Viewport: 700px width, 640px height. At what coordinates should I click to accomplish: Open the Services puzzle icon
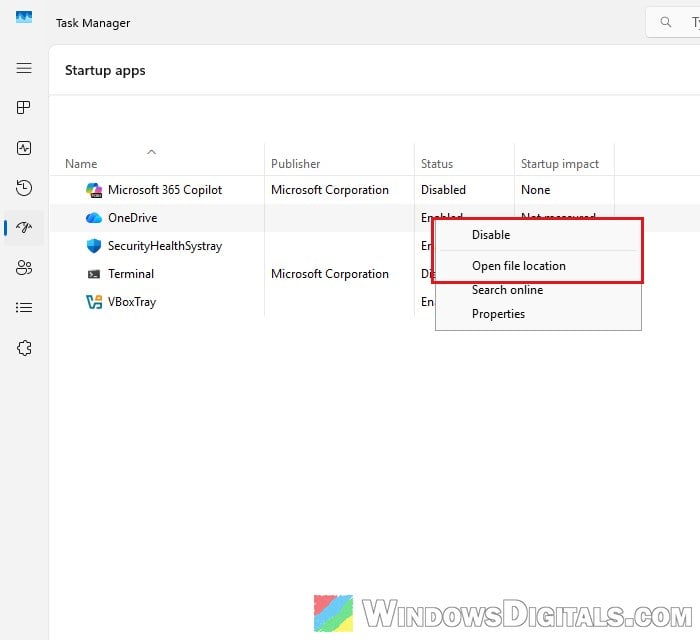coord(24,348)
